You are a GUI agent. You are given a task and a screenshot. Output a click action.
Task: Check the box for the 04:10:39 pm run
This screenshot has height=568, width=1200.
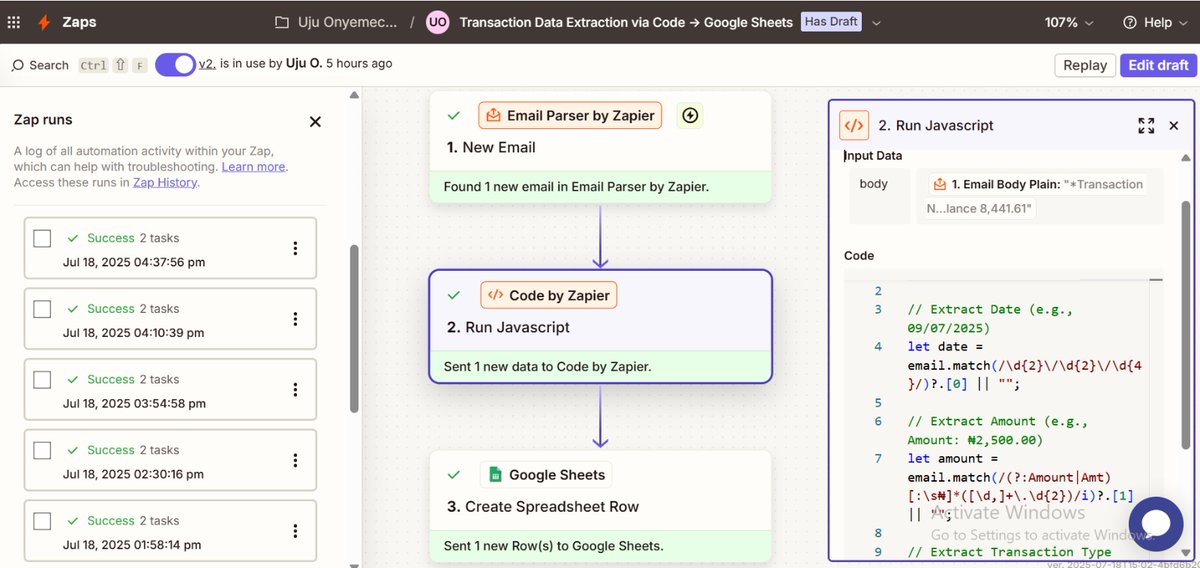click(x=42, y=309)
